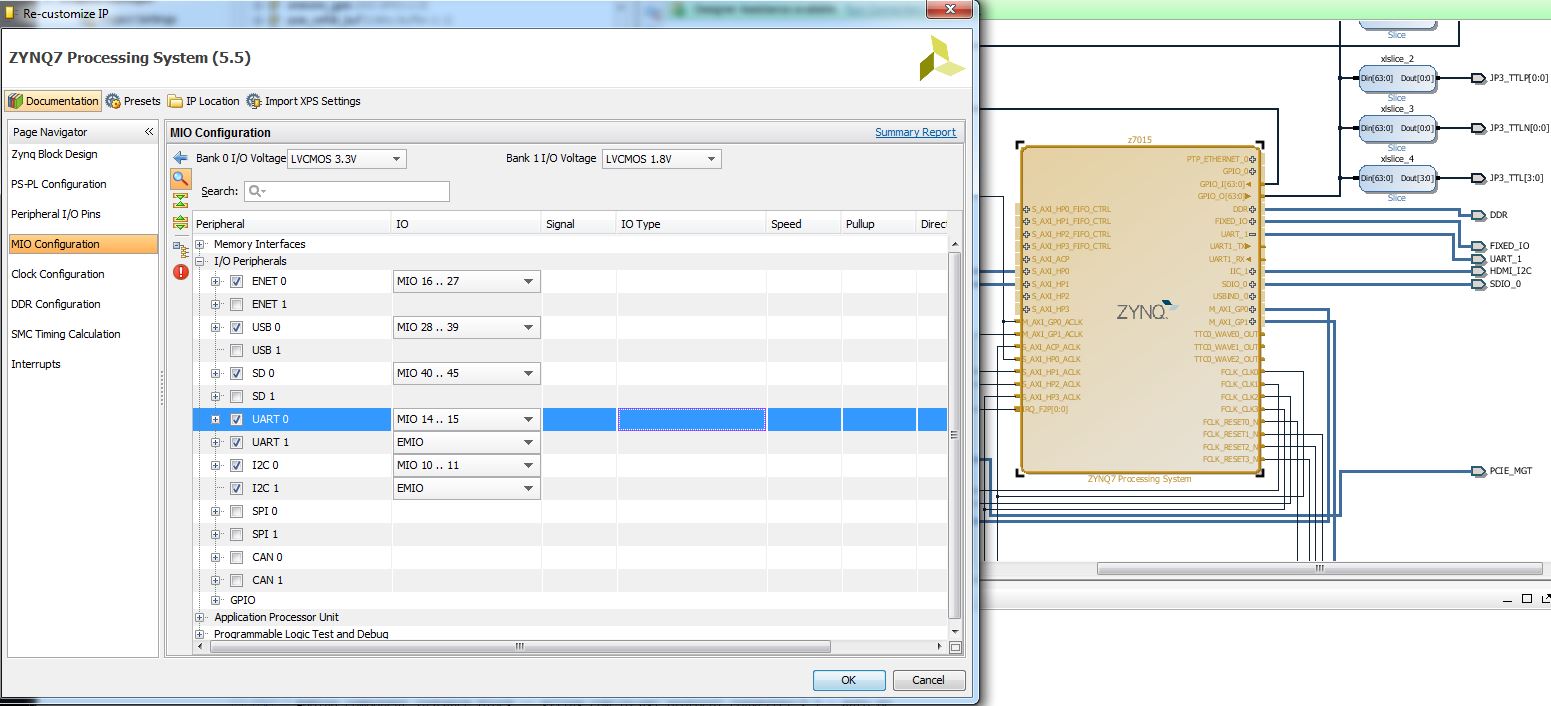Click the red error warning icon

click(x=181, y=271)
